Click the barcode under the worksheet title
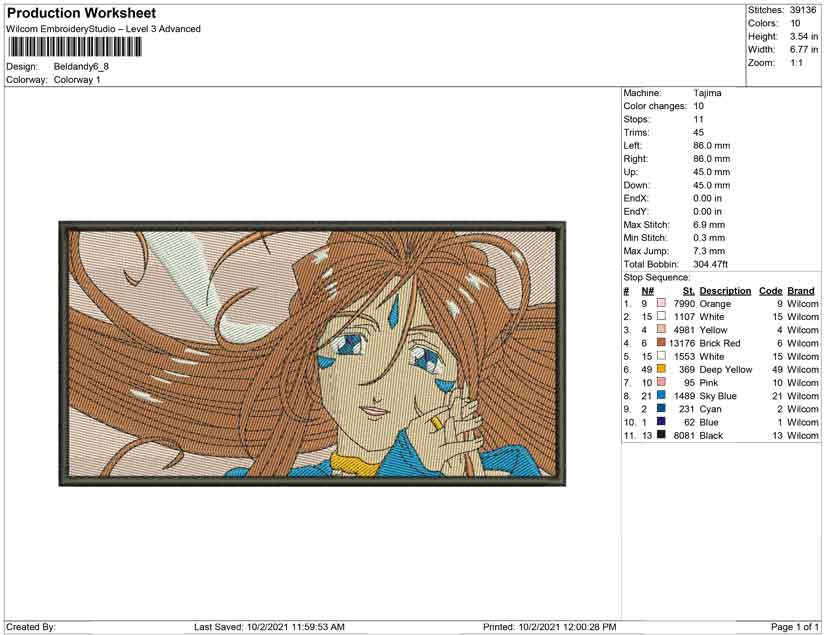825x635 pixels. pyautogui.click(x=74, y=47)
